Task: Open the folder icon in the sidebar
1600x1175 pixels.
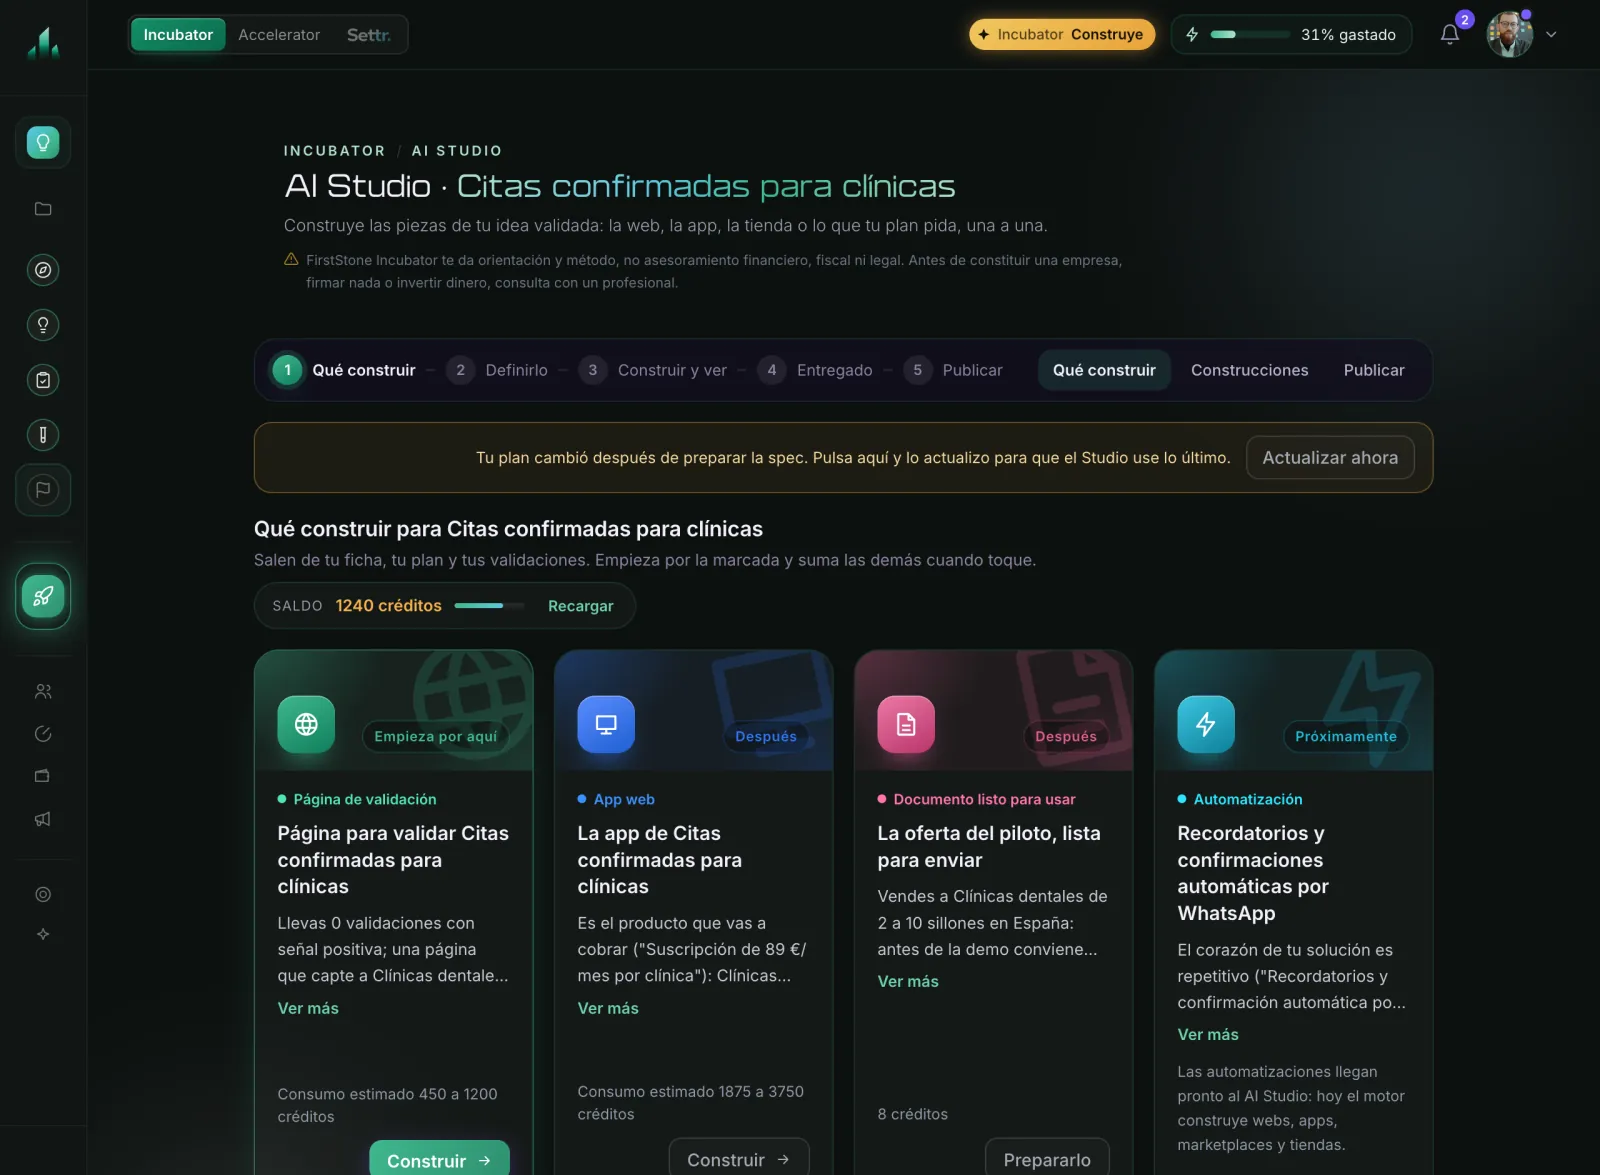Action: tap(43, 209)
